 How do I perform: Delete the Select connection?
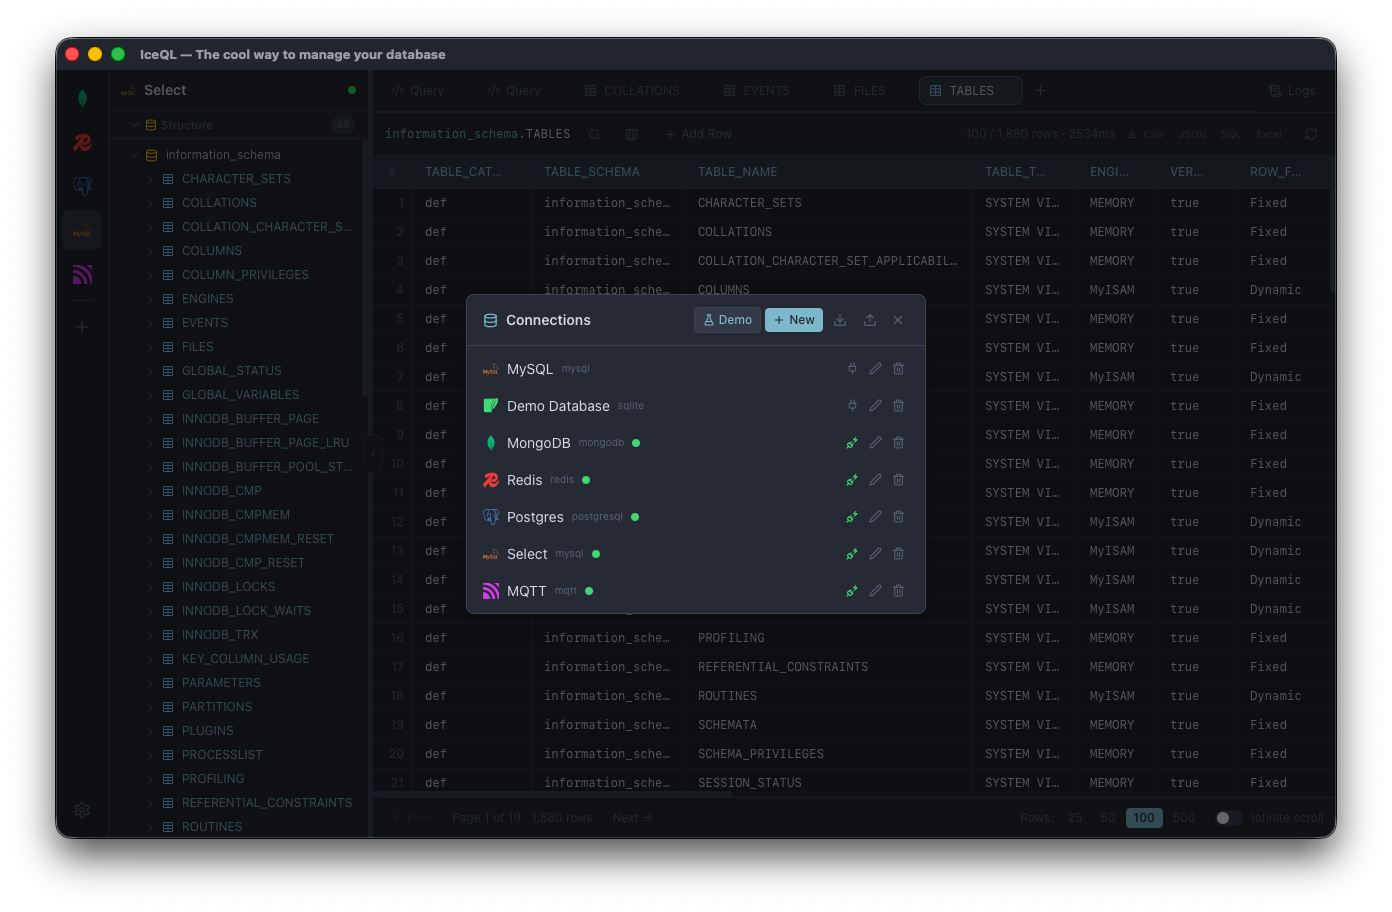(x=898, y=554)
